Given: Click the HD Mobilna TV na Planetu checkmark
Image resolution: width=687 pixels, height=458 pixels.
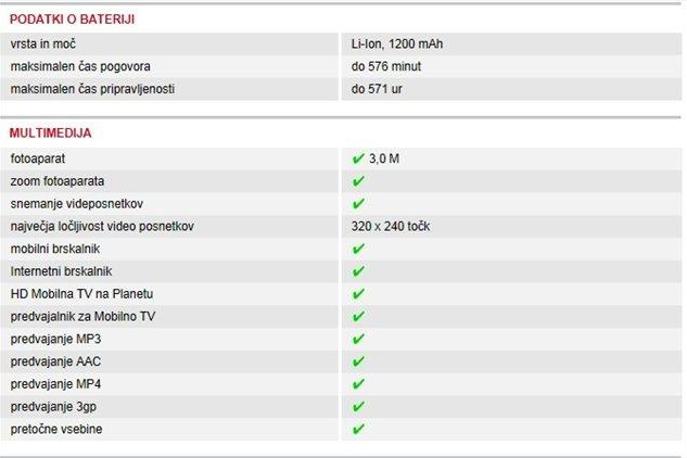Looking at the screenshot, I should tap(358, 294).
